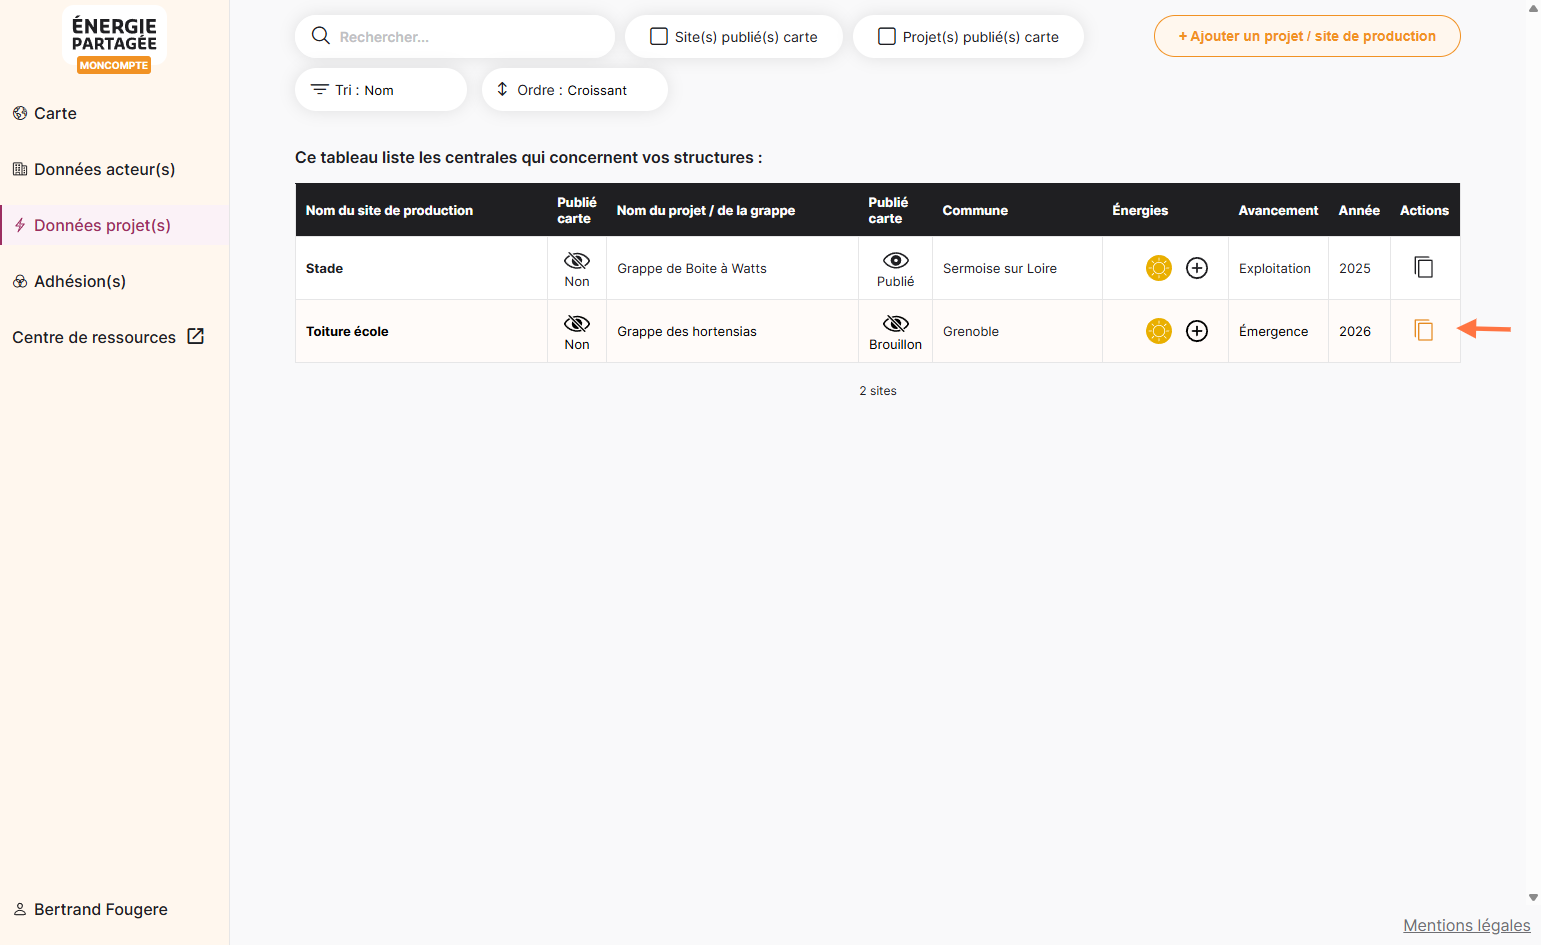Click the Toiture école site name

click(x=347, y=331)
